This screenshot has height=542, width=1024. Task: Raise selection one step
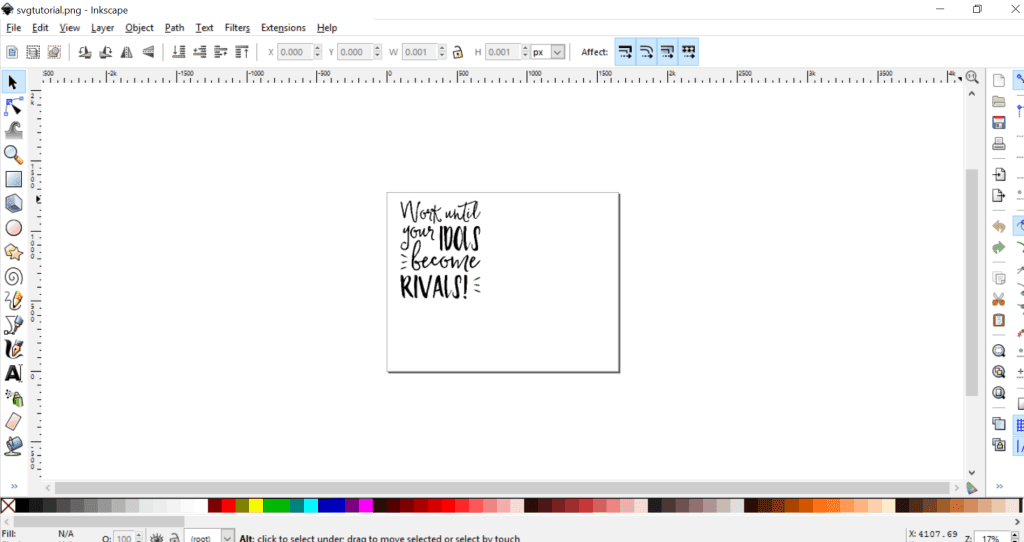pyautogui.click(x=221, y=52)
